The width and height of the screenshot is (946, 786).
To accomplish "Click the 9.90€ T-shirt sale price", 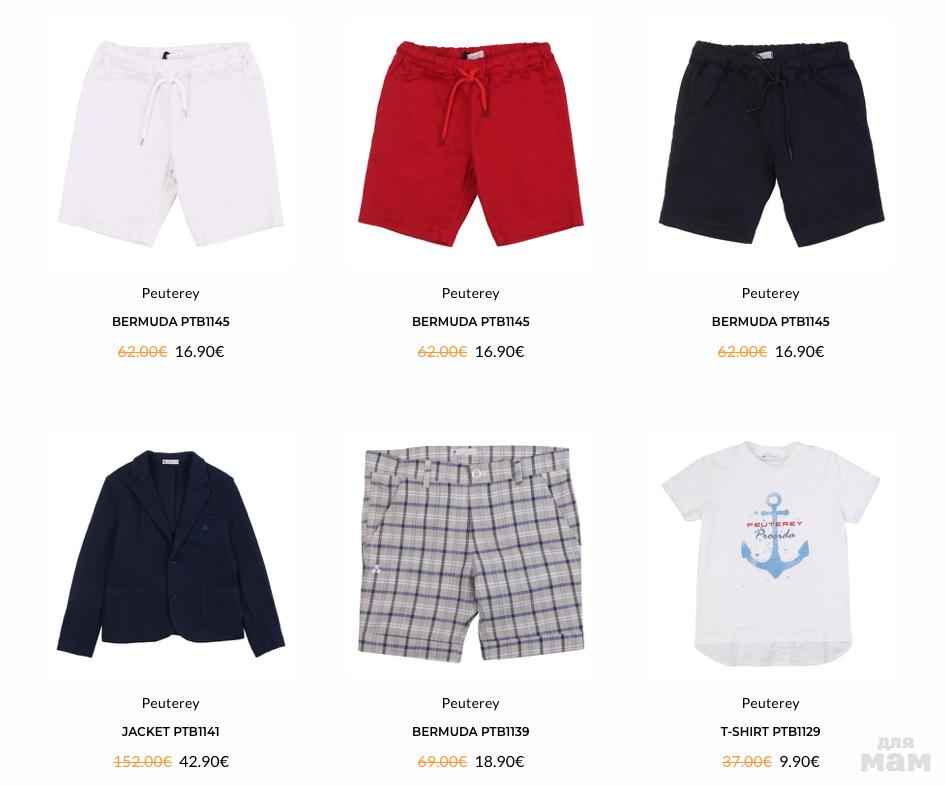I will pos(799,762).
